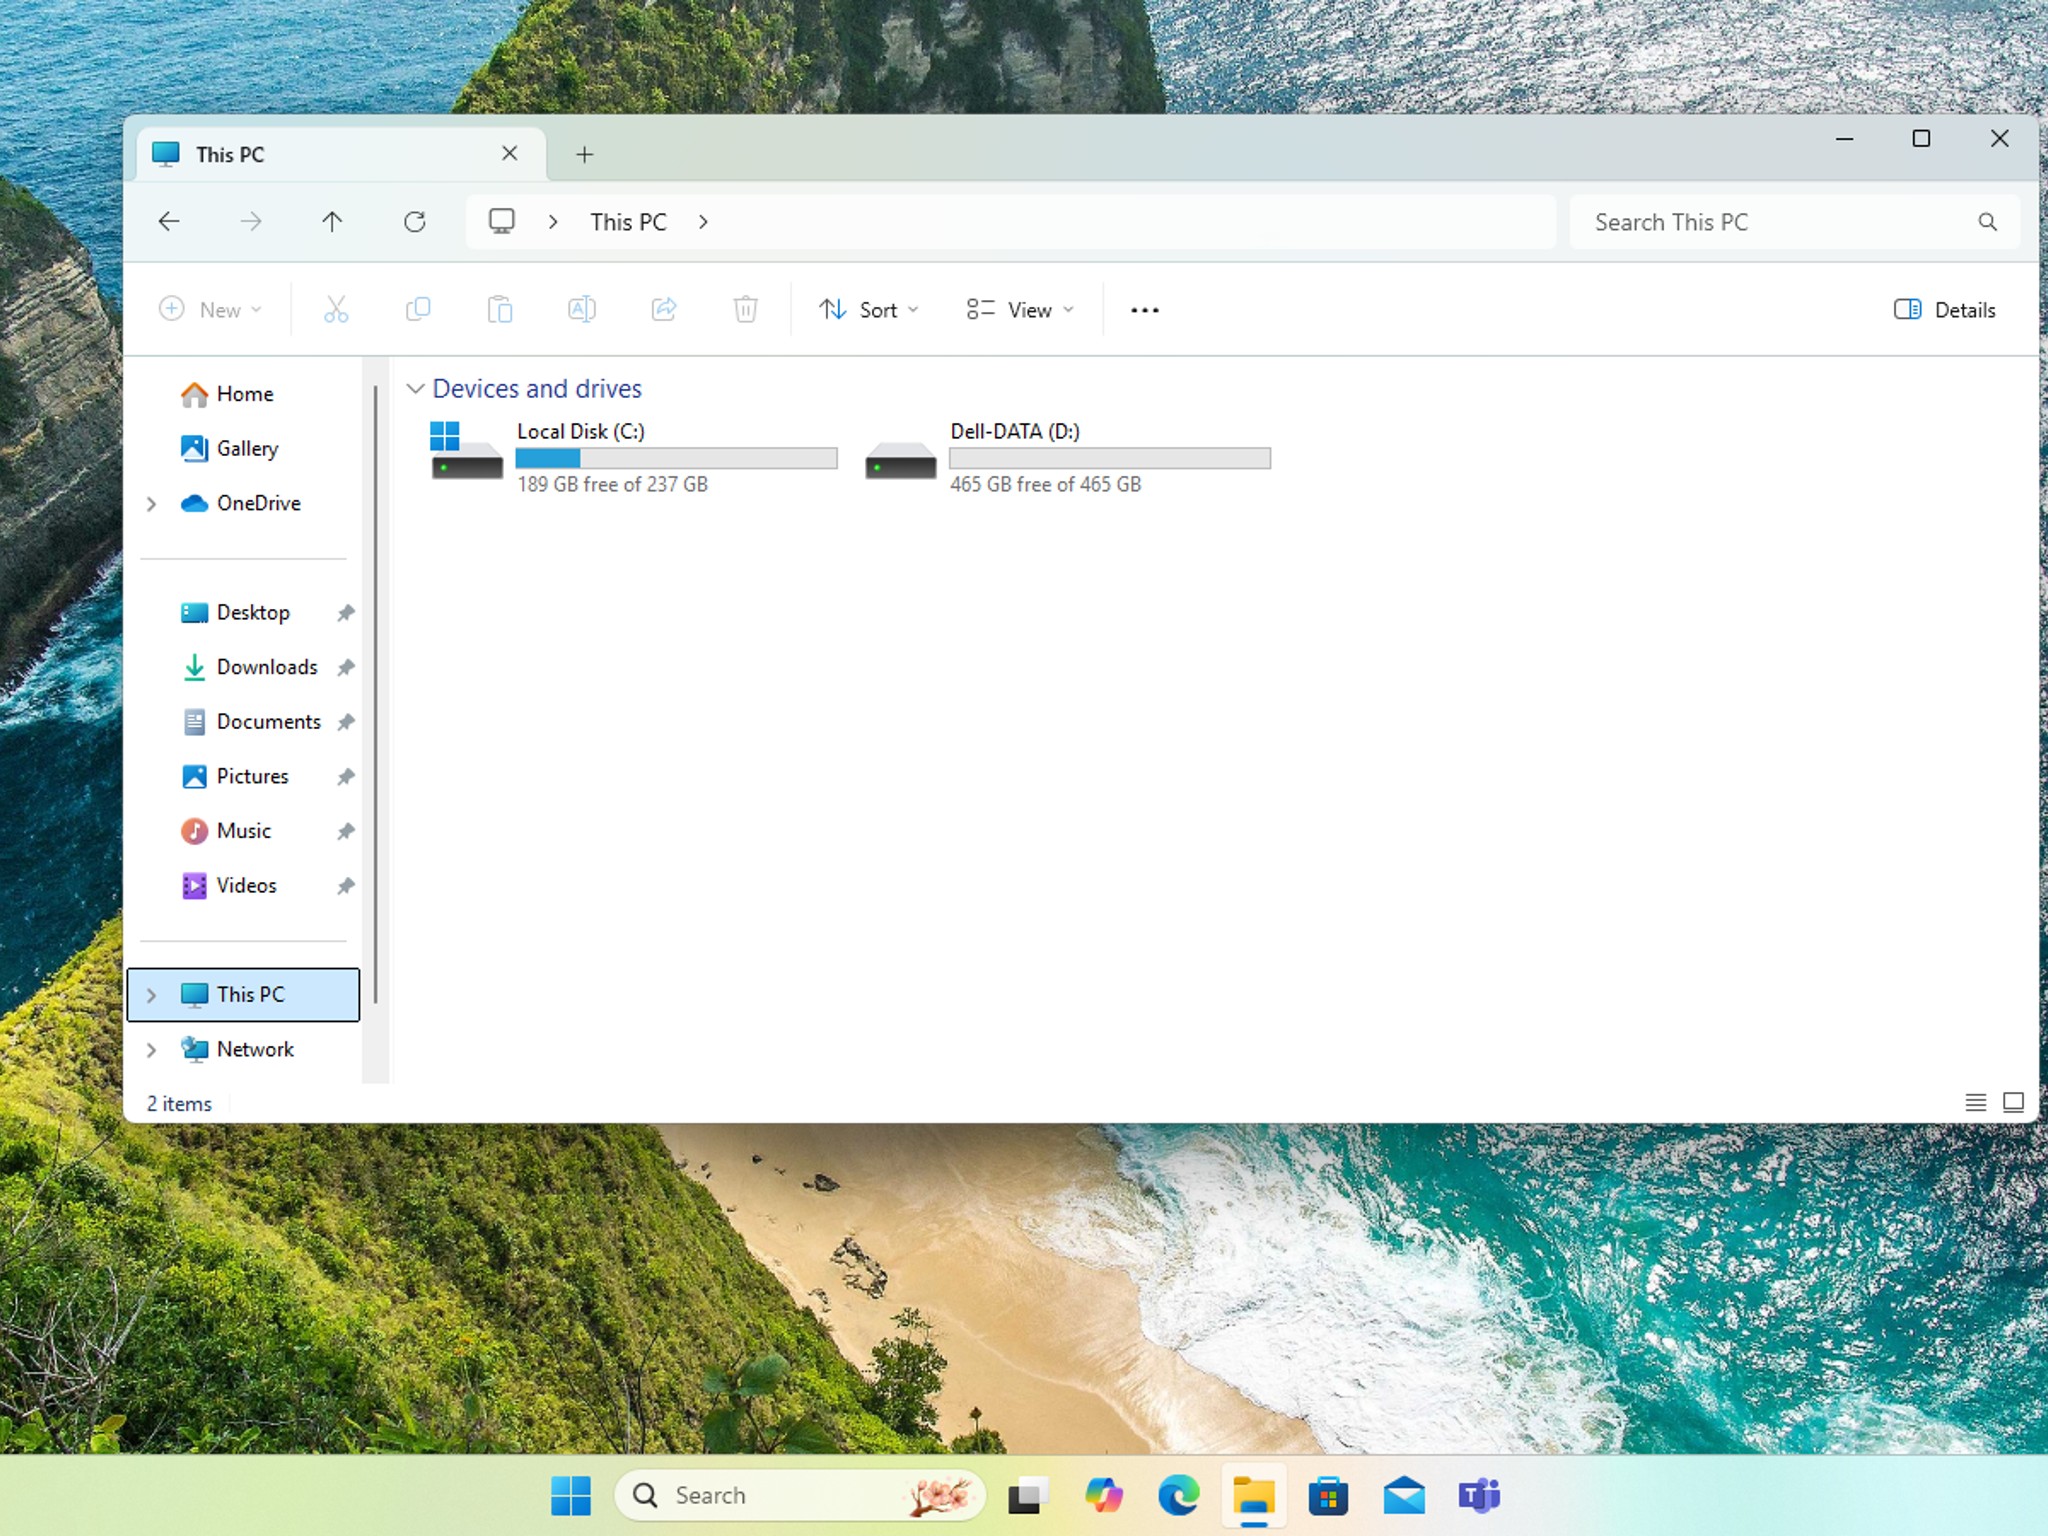Click chevron after This PC in address bar
Image resolution: width=2048 pixels, height=1536 pixels.
(x=703, y=222)
